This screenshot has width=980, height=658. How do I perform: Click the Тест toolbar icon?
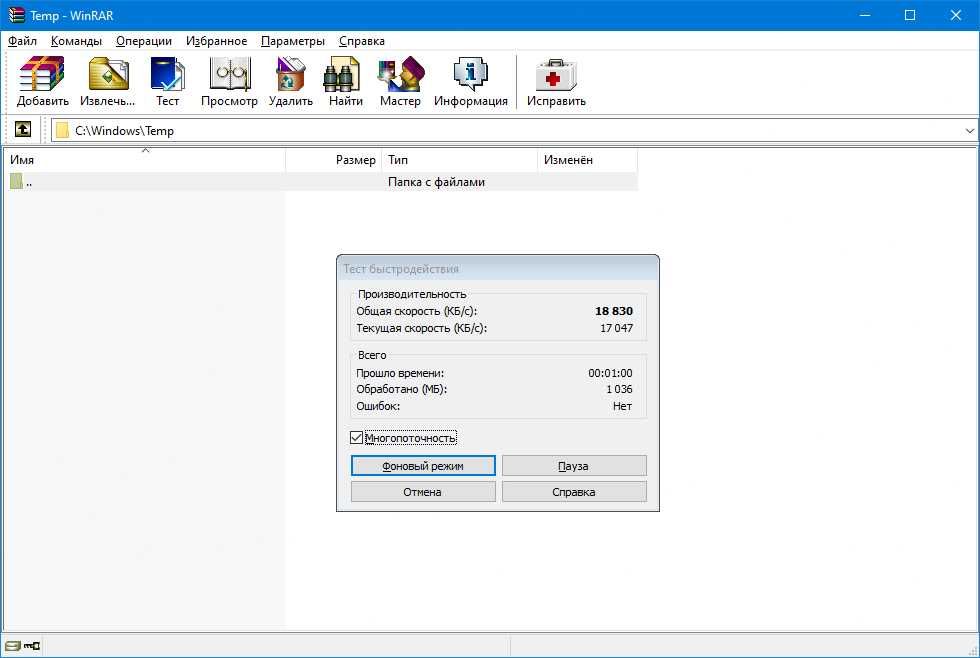pyautogui.click(x=167, y=82)
